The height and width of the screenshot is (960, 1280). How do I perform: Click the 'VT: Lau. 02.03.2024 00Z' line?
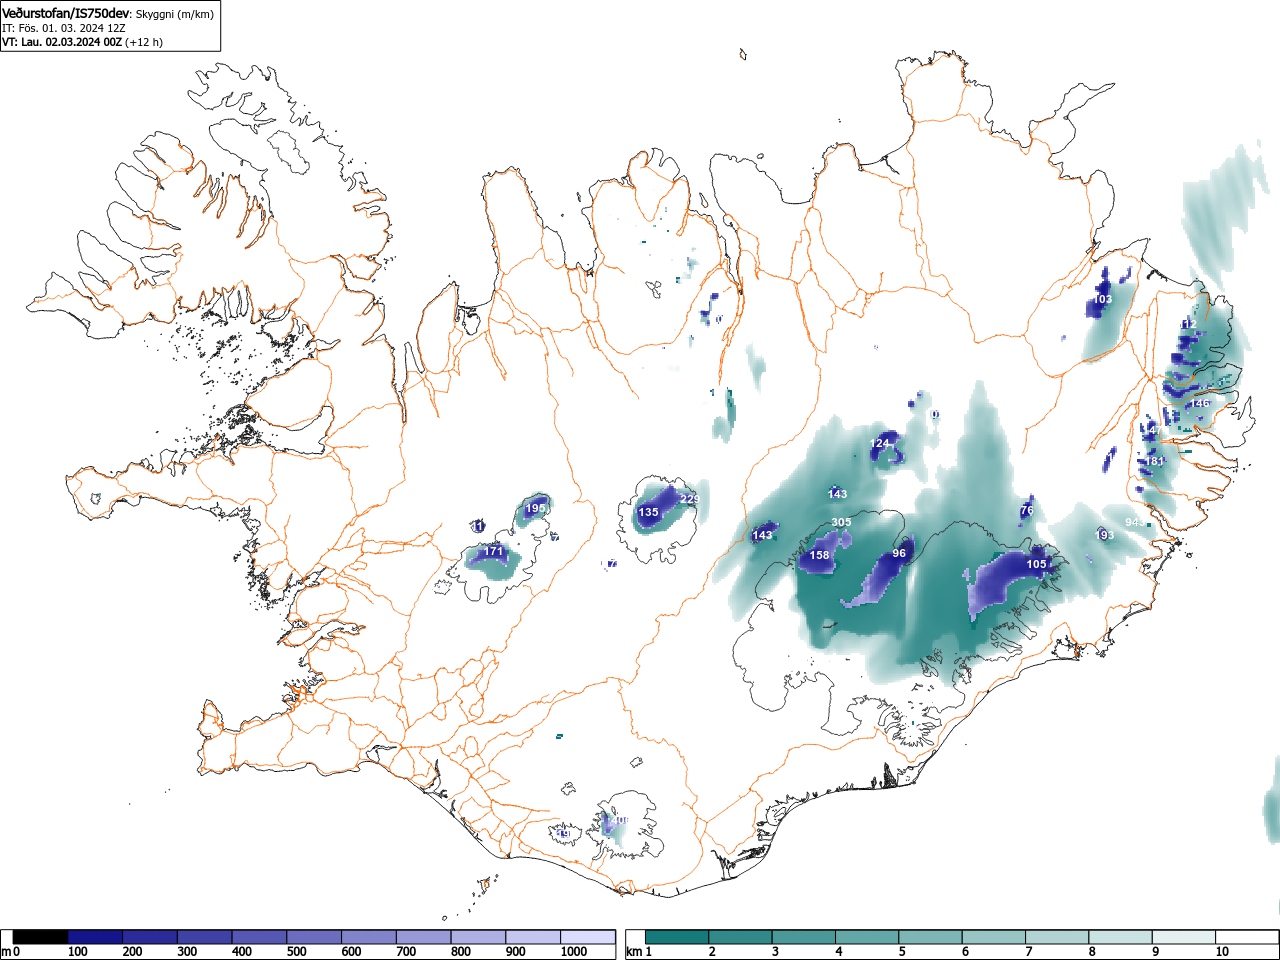point(62,42)
